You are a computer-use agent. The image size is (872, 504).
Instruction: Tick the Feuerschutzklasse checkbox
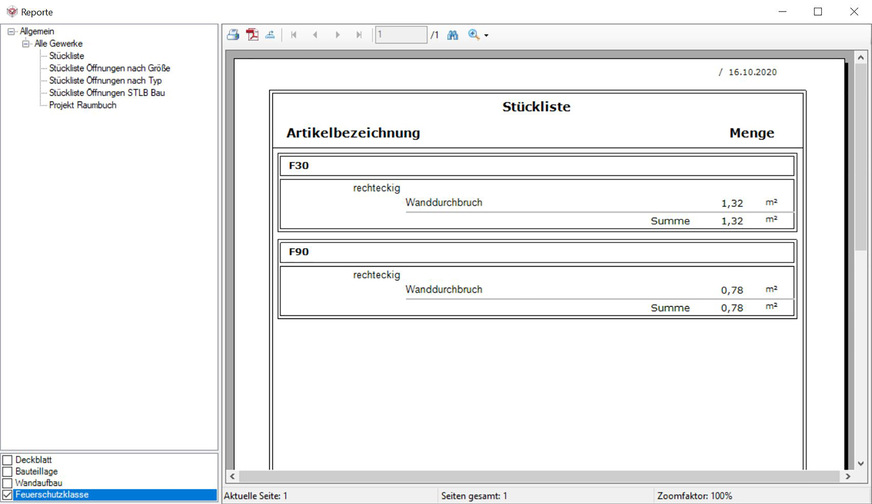click(x=8, y=495)
